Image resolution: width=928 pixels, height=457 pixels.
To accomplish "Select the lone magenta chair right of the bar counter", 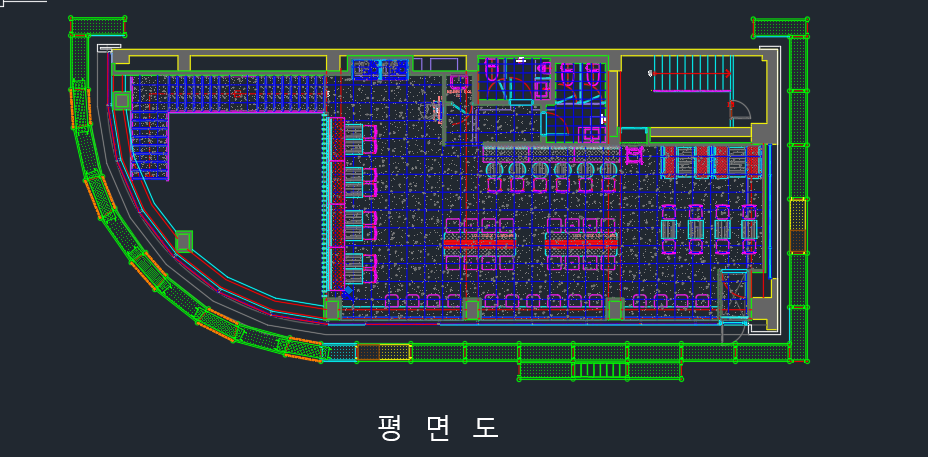I will tap(634, 156).
